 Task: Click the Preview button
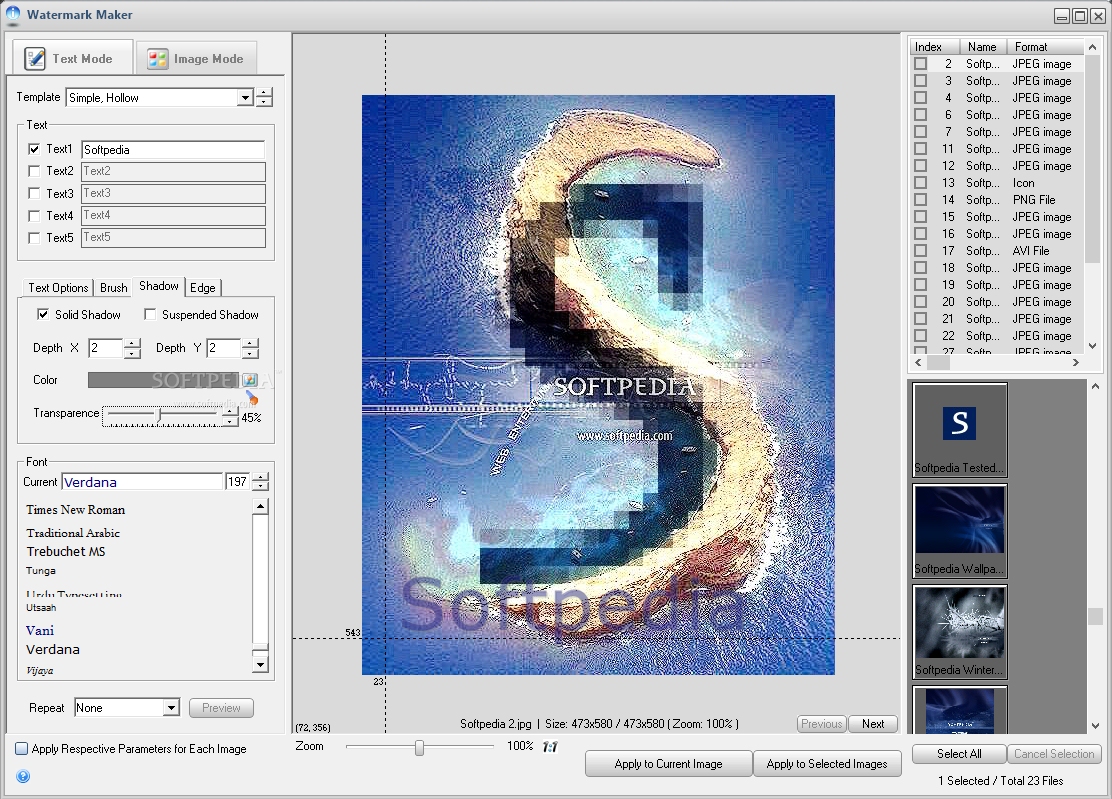click(x=221, y=708)
